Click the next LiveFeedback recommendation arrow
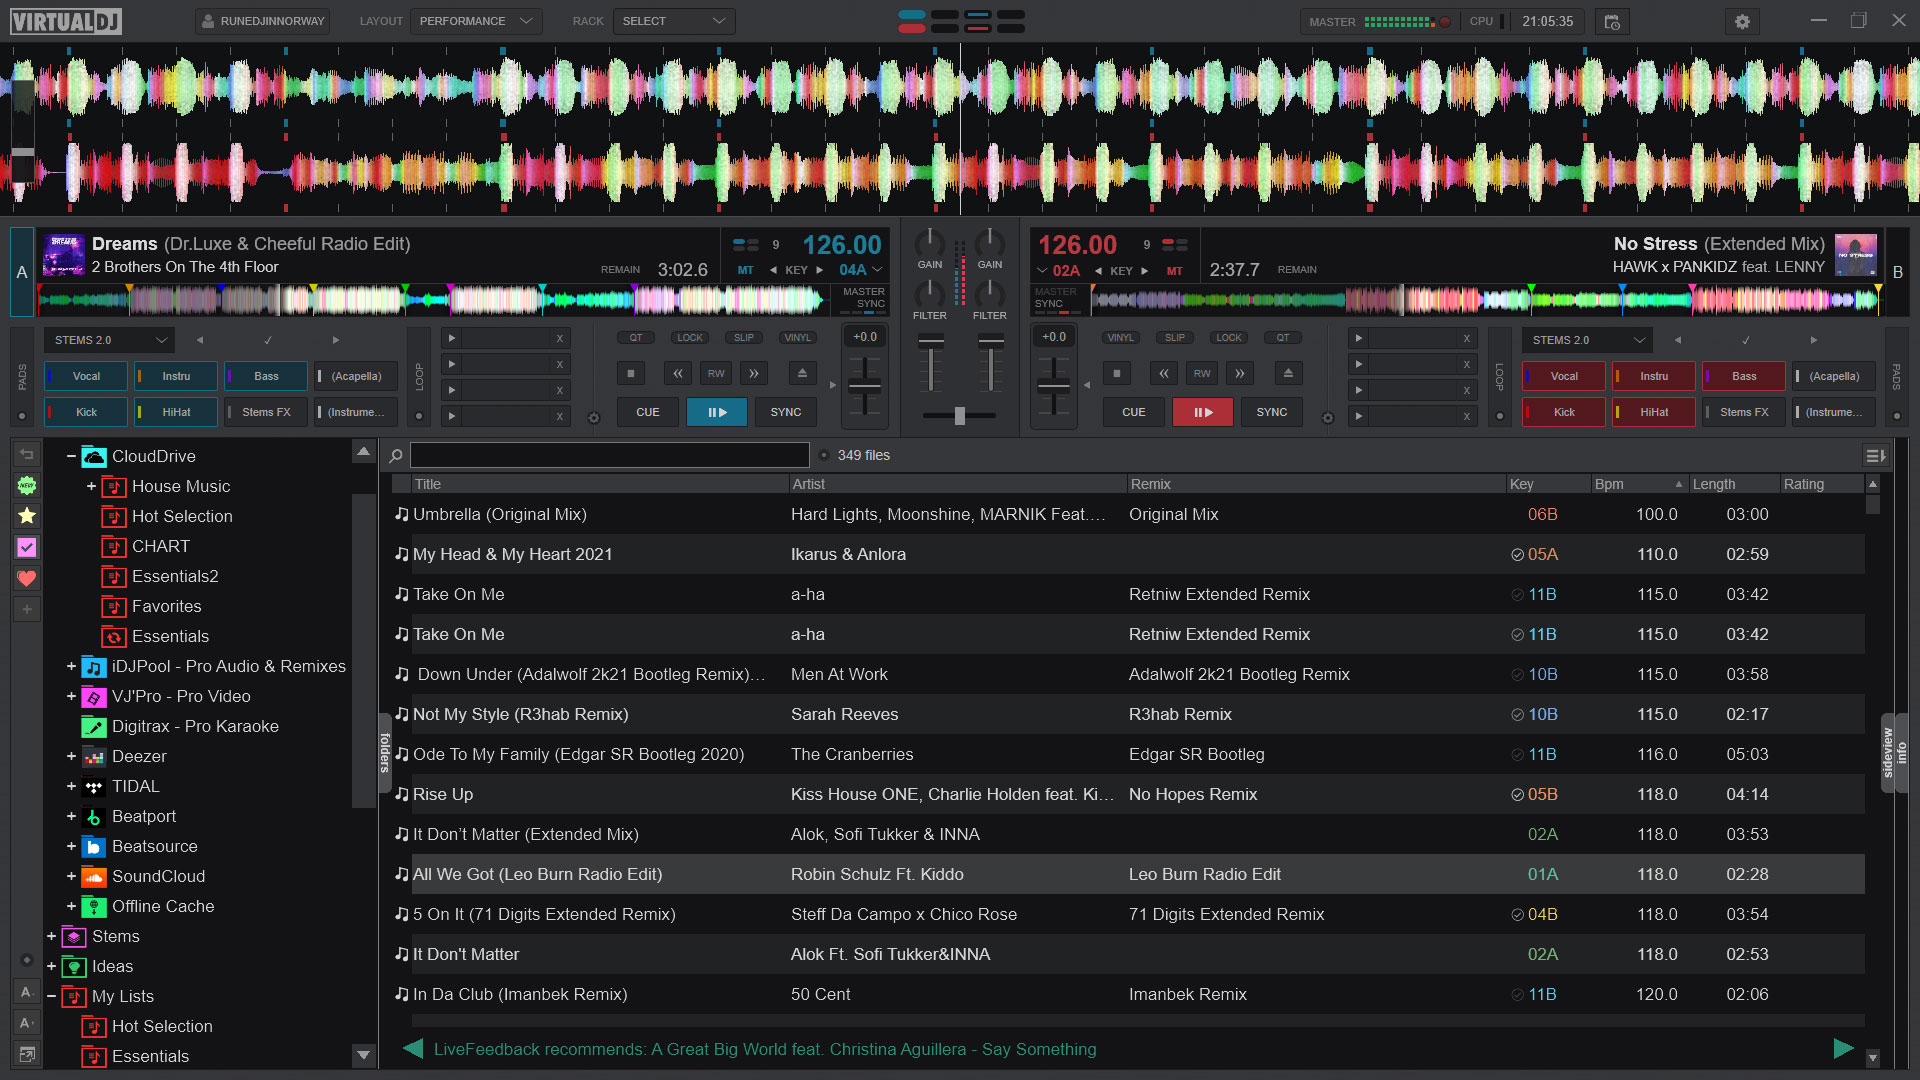This screenshot has height=1080, width=1920. (1843, 1048)
